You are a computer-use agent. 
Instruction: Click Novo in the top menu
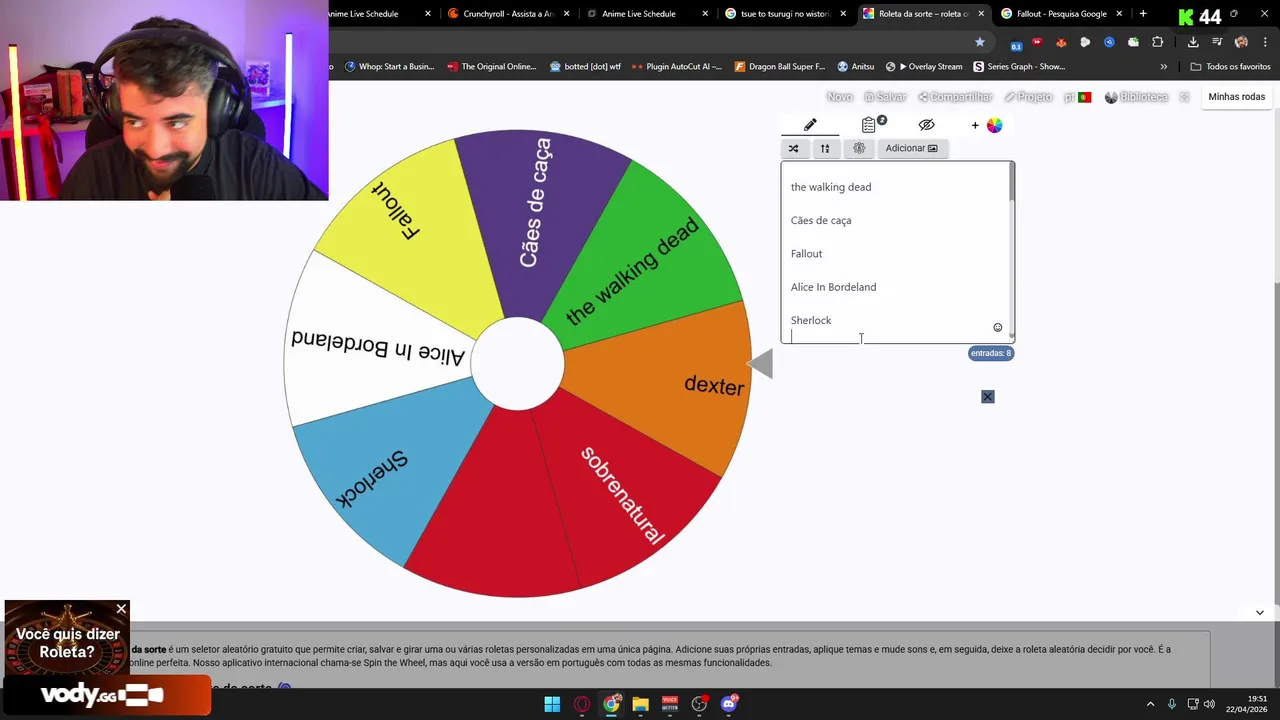coord(840,97)
